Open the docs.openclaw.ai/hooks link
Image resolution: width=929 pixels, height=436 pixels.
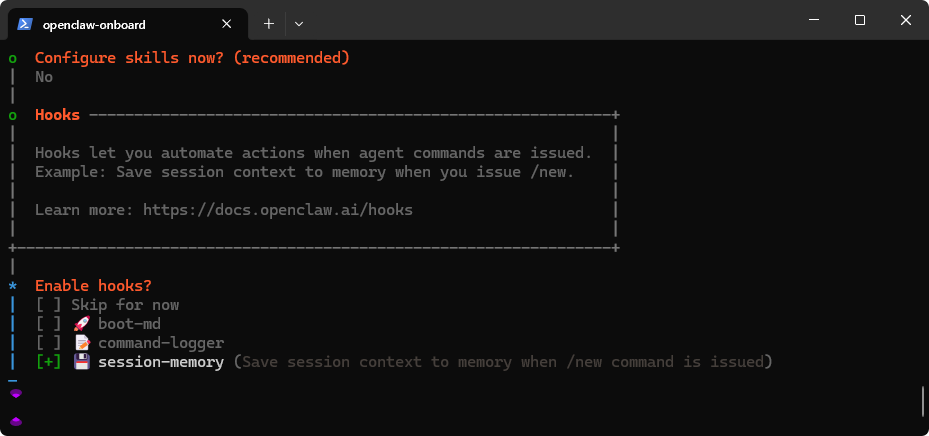[277, 210]
